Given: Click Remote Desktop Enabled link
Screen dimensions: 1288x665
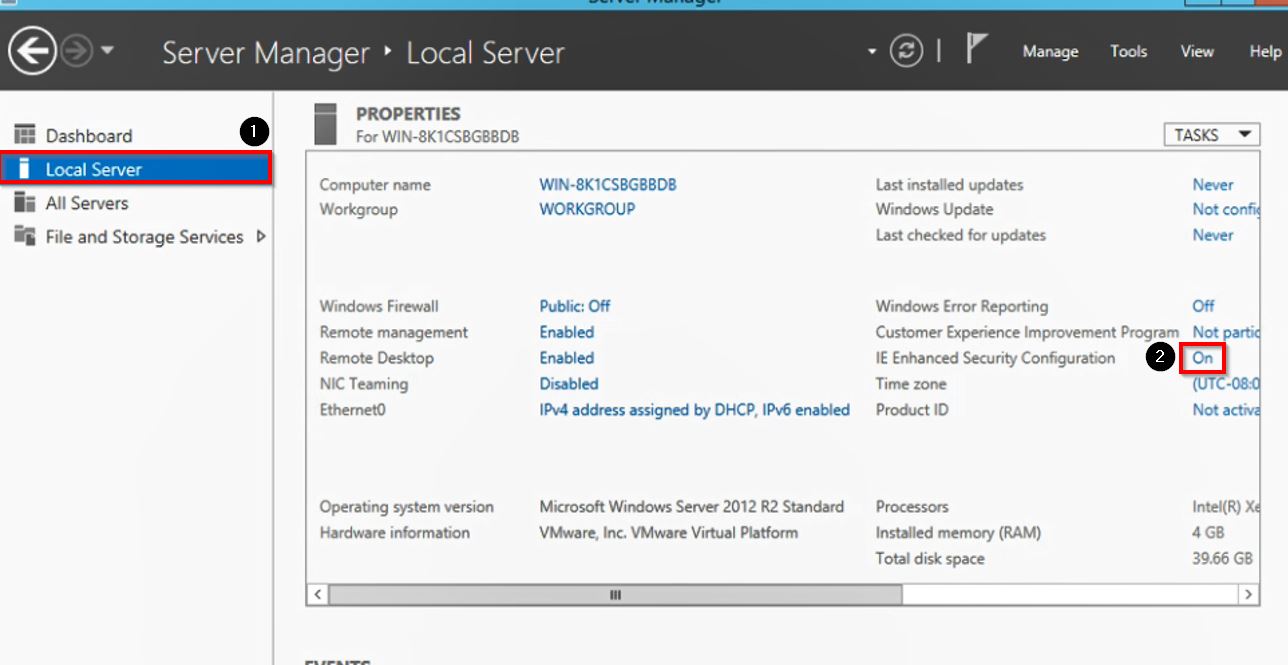Looking at the screenshot, I should coord(567,358).
